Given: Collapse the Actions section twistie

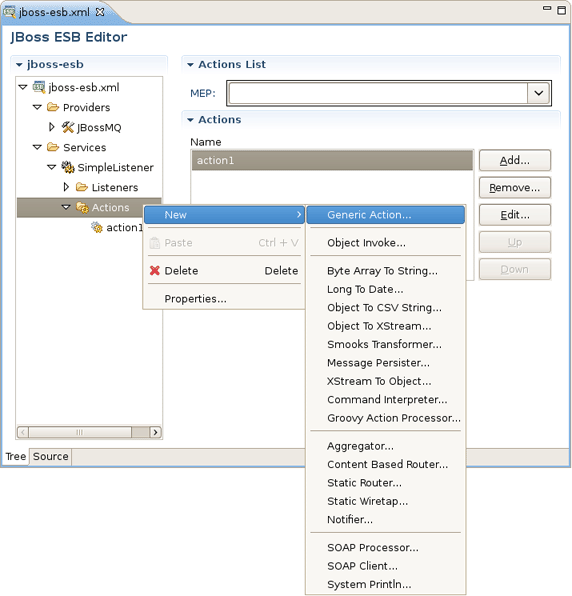Looking at the screenshot, I should [190, 120].
